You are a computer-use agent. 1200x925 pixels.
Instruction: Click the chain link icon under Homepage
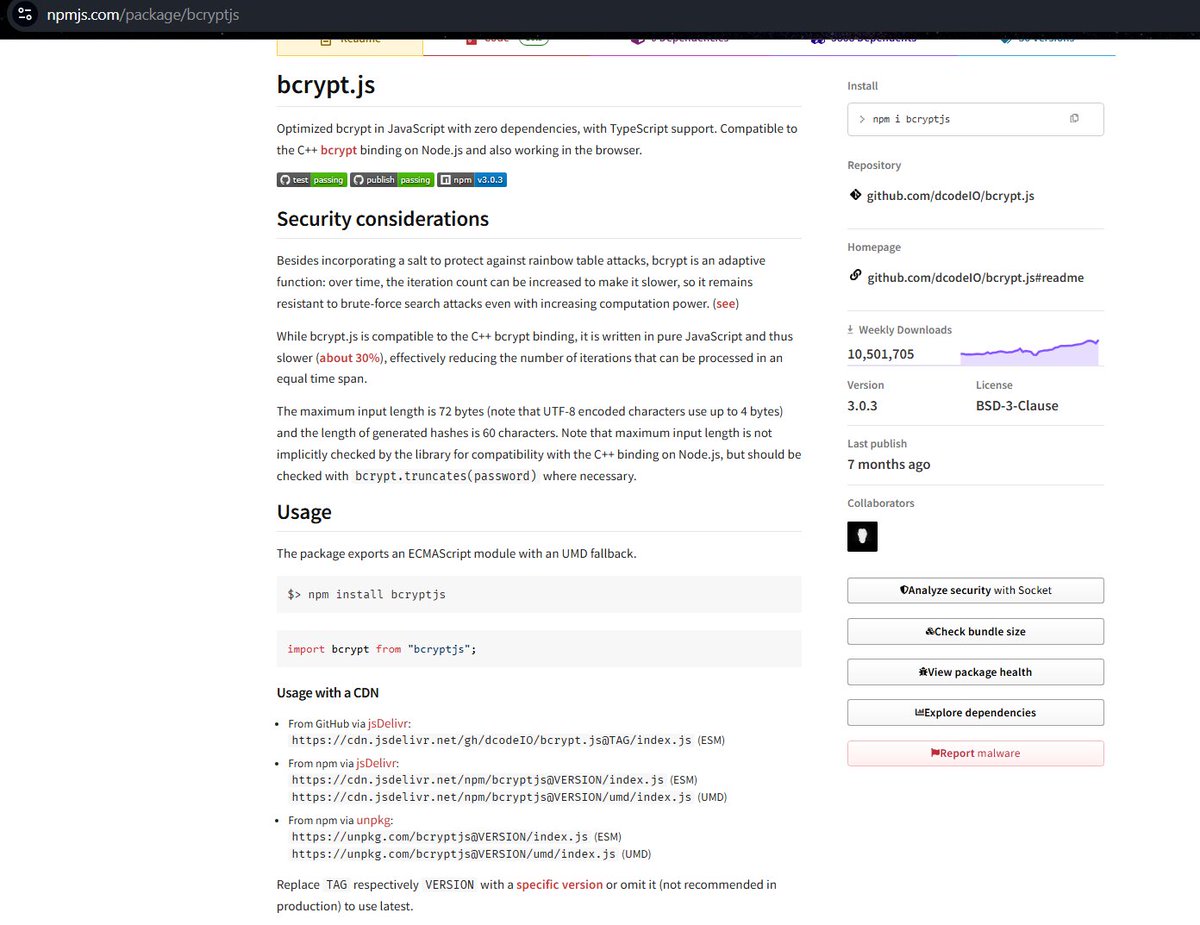coord(855,276)
